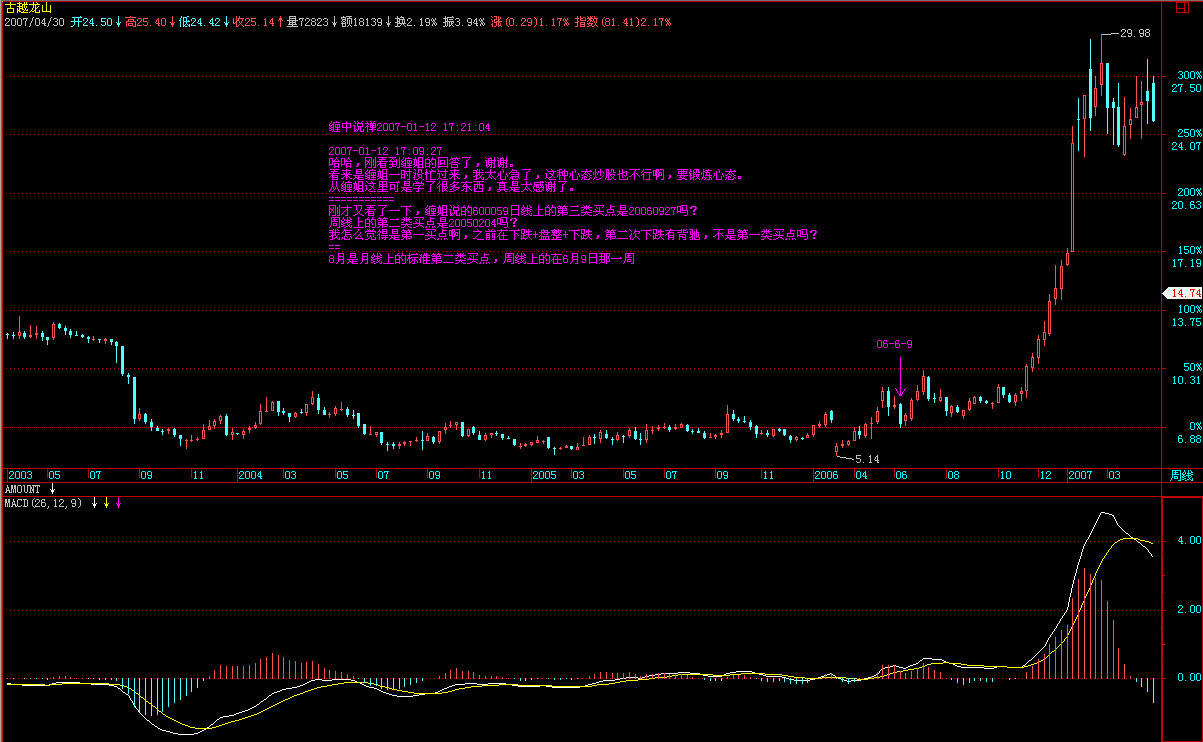The width and height of the screenshot is (1203, 742).
Task: Click the 指数 index value in header
Action: click(x=623, y=21)
